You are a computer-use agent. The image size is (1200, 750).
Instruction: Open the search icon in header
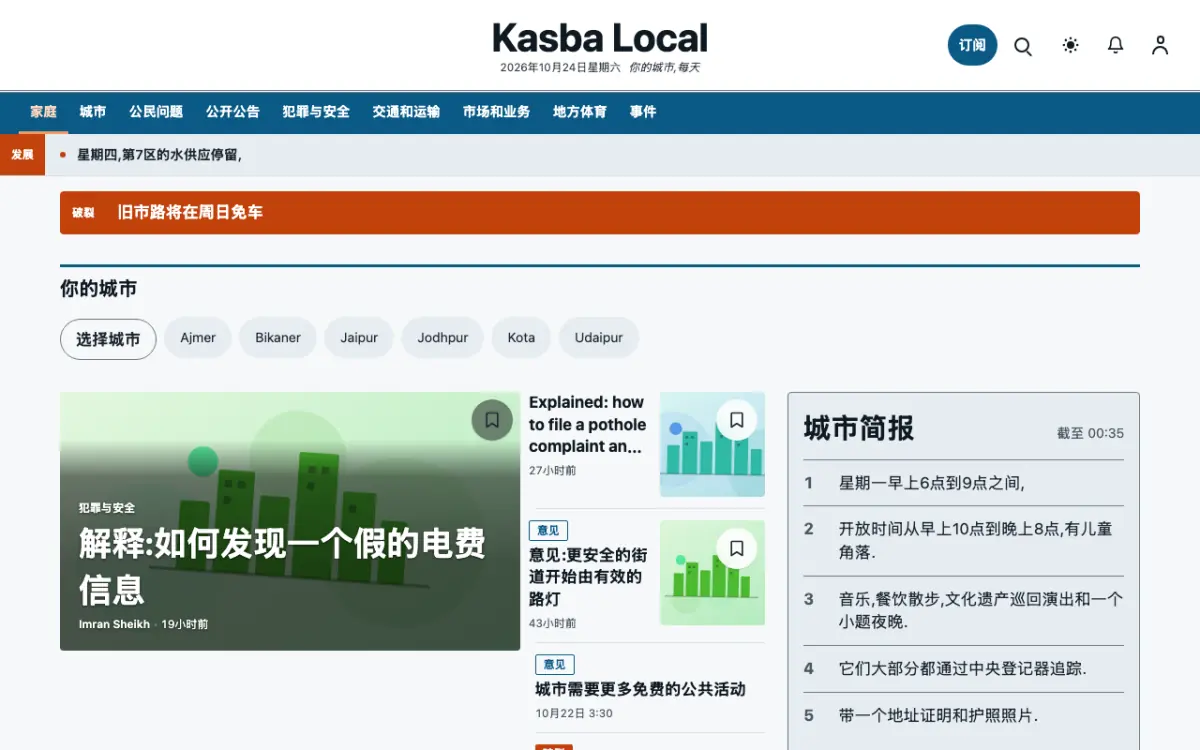1023,46
